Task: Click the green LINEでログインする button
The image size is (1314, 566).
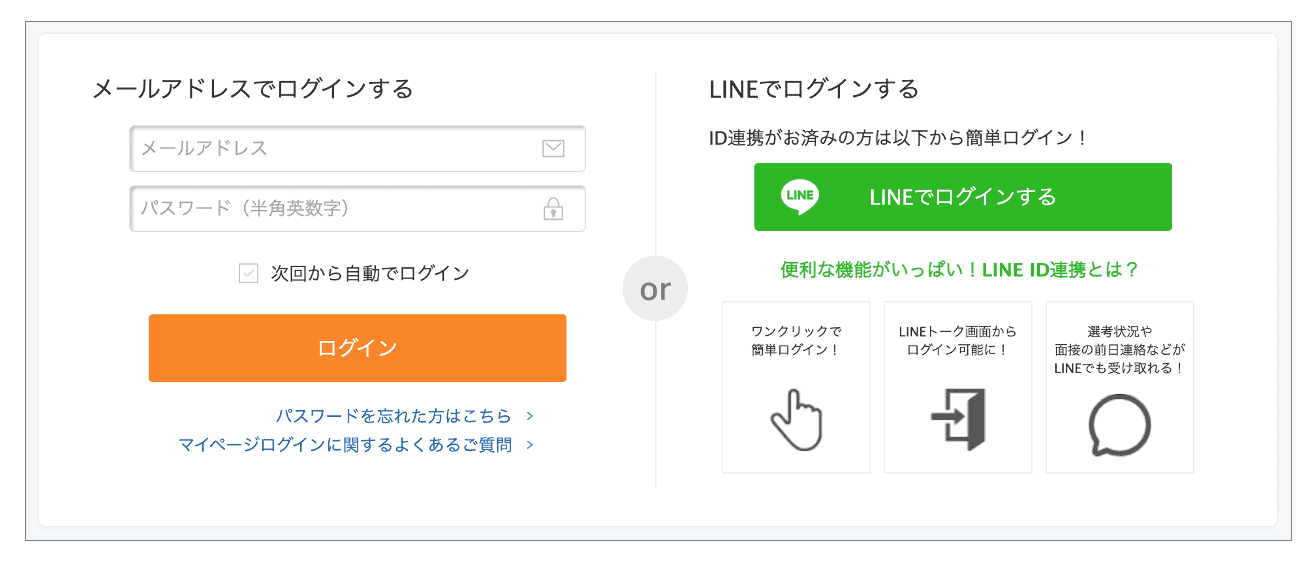Action: pos(963,197)
